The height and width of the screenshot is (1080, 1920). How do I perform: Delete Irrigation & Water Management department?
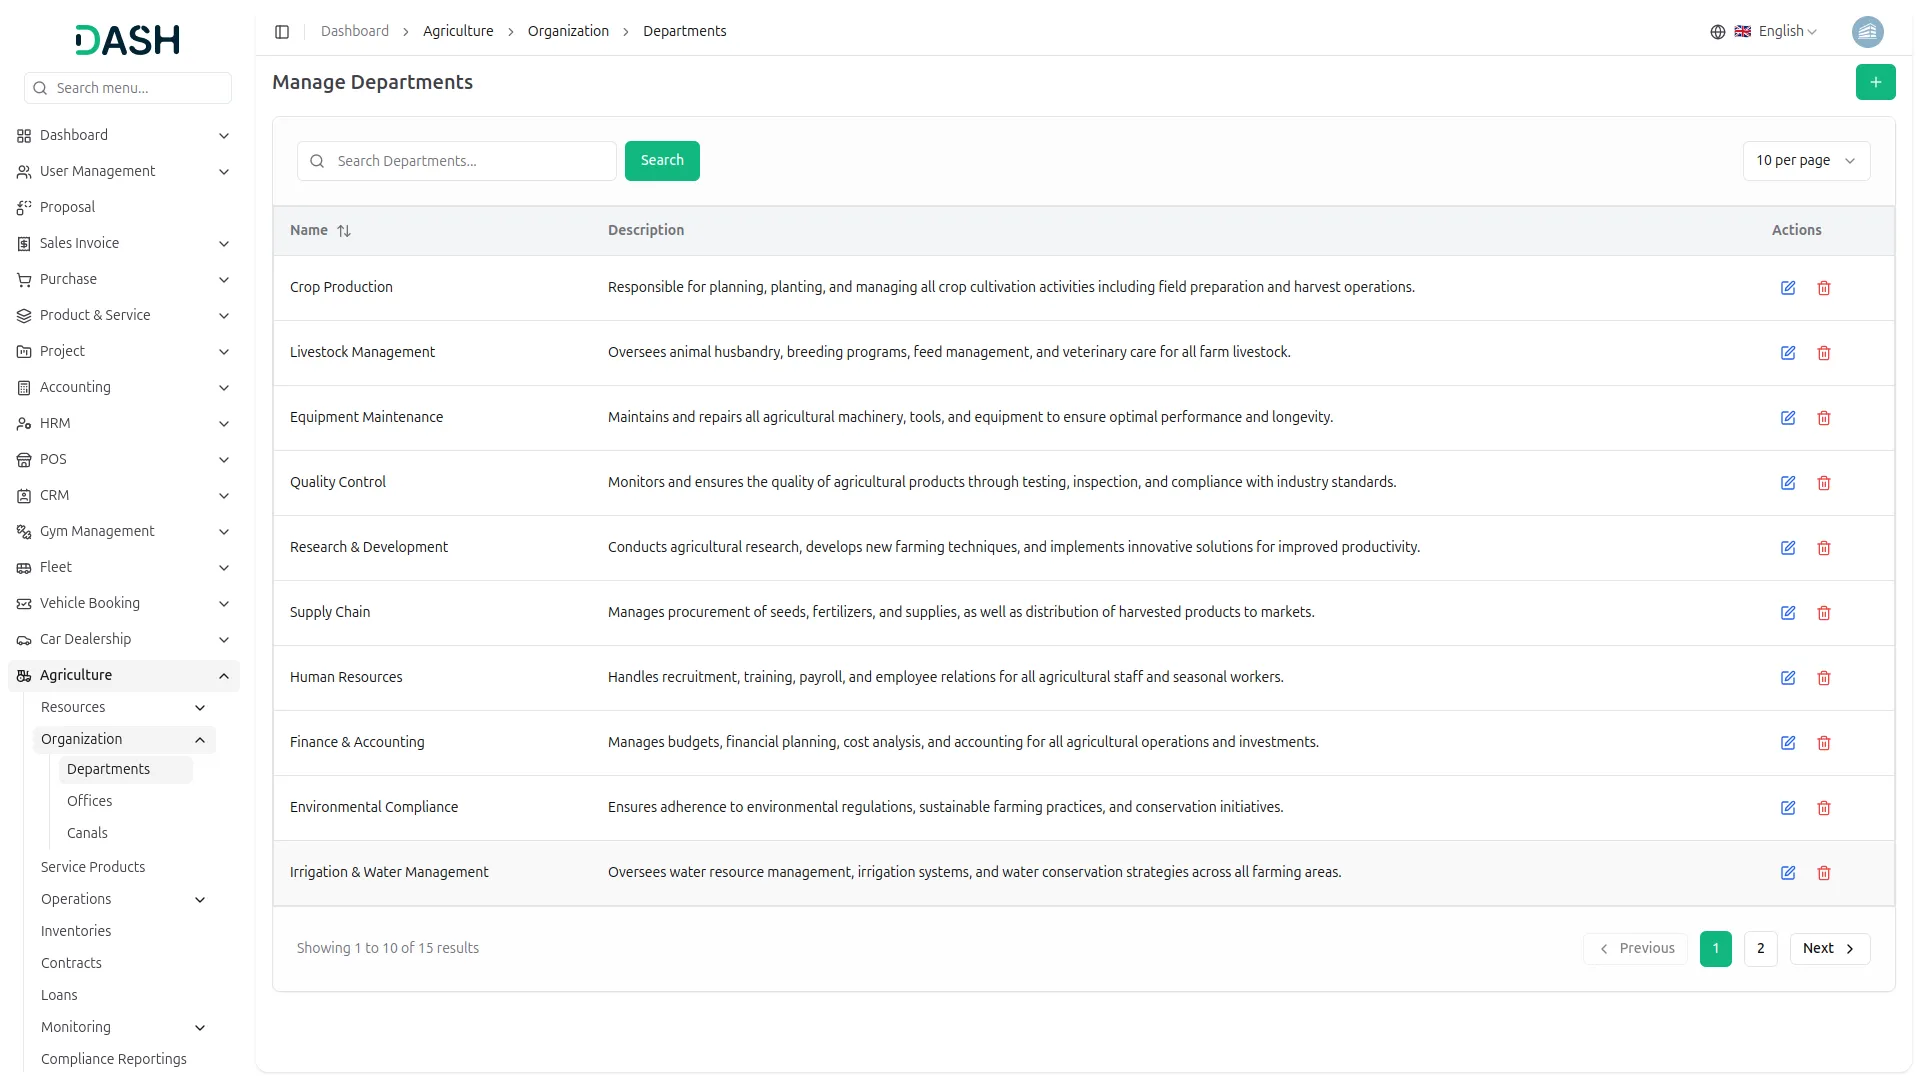pos(1824,873)
